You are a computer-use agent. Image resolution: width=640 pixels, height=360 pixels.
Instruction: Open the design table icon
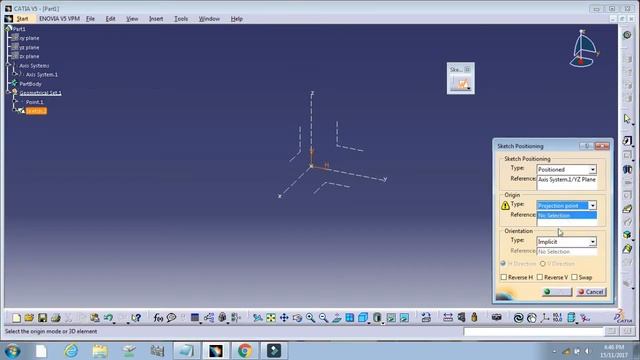pos(195,318)
